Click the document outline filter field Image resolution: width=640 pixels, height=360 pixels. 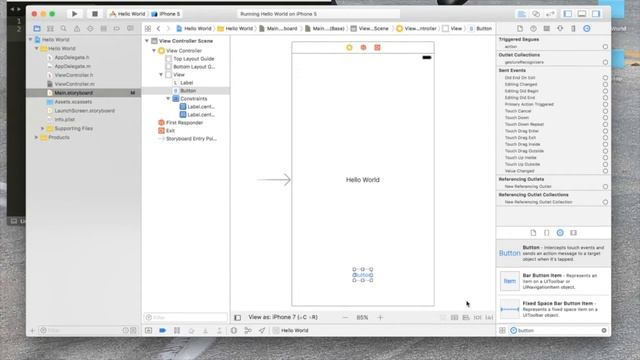186,317
